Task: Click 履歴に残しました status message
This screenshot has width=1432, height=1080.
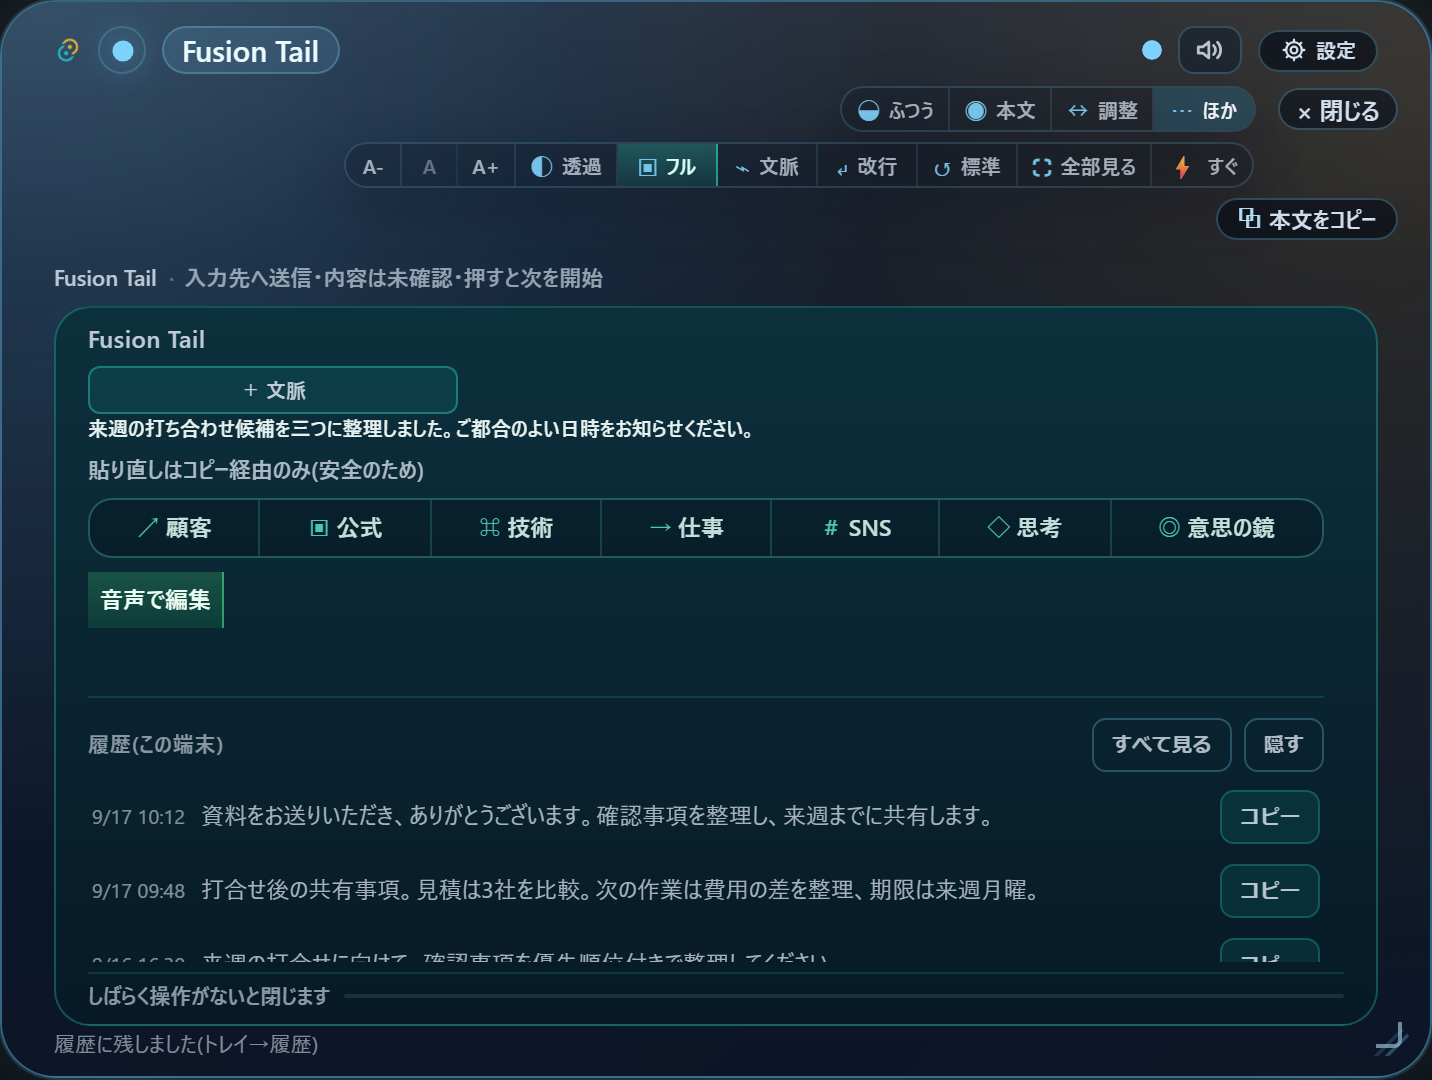Action: coord(186,1044)
